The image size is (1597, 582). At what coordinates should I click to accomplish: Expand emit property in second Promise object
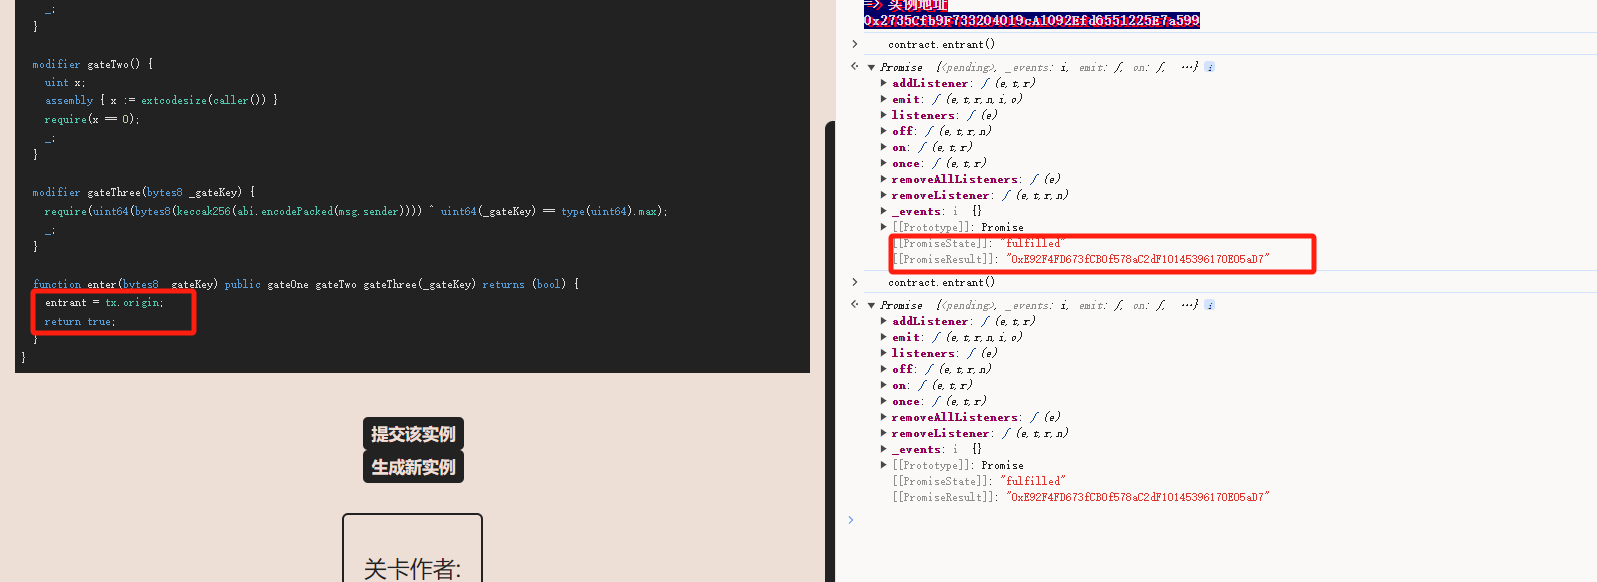pos(884,337)
